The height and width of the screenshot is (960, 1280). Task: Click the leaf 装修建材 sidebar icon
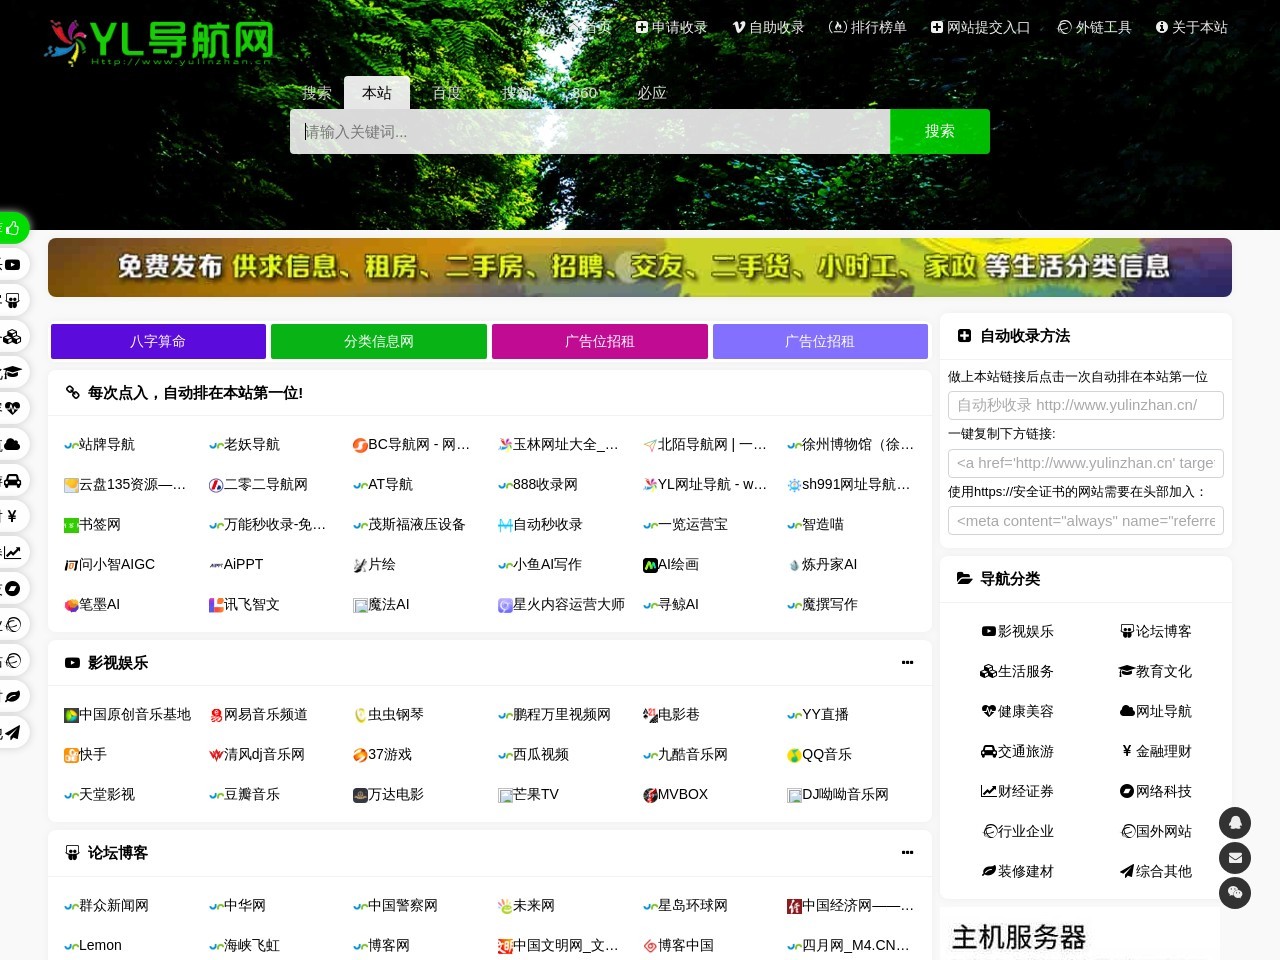[x=13, y=696]
